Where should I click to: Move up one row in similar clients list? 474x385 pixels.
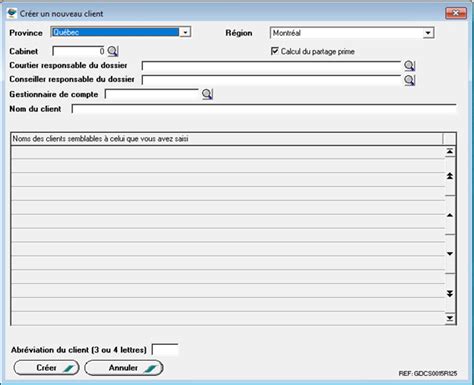tap(450, 215)
